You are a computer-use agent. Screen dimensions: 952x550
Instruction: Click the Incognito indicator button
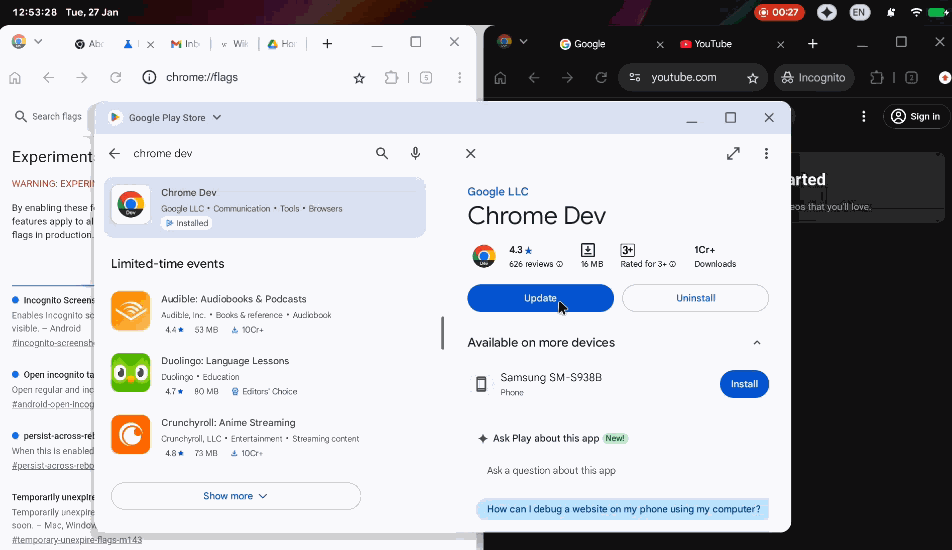coord(814,78)
